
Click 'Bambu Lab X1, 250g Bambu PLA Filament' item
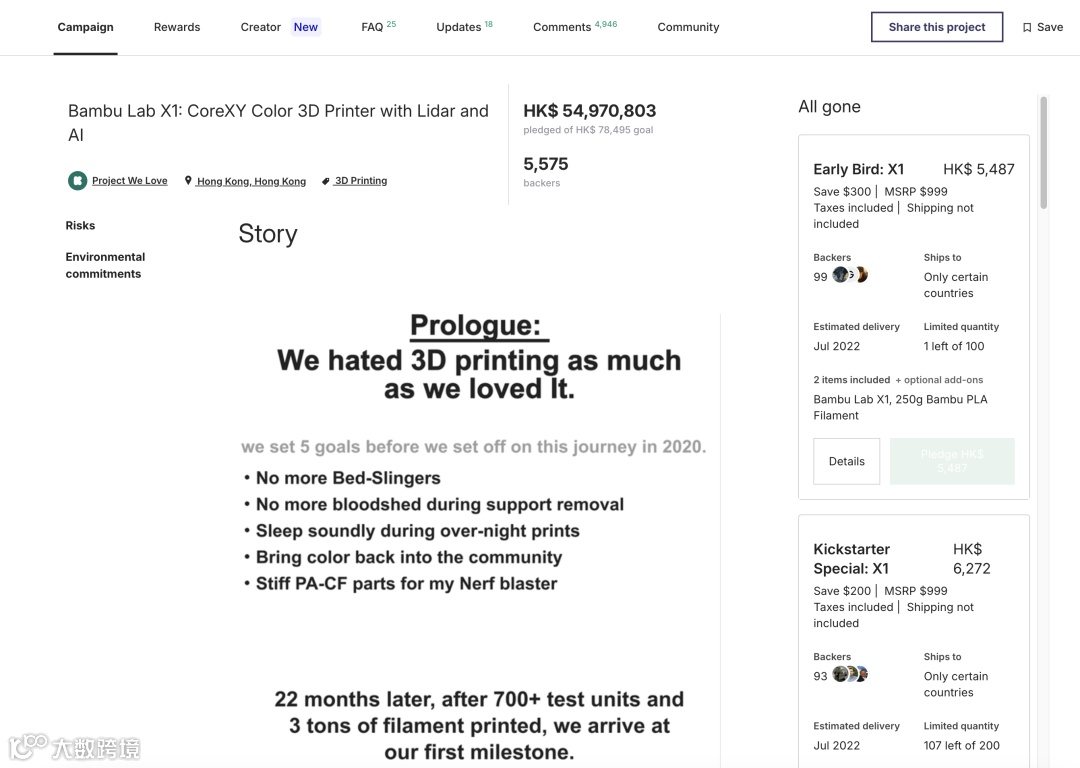(x=900, y=407)
